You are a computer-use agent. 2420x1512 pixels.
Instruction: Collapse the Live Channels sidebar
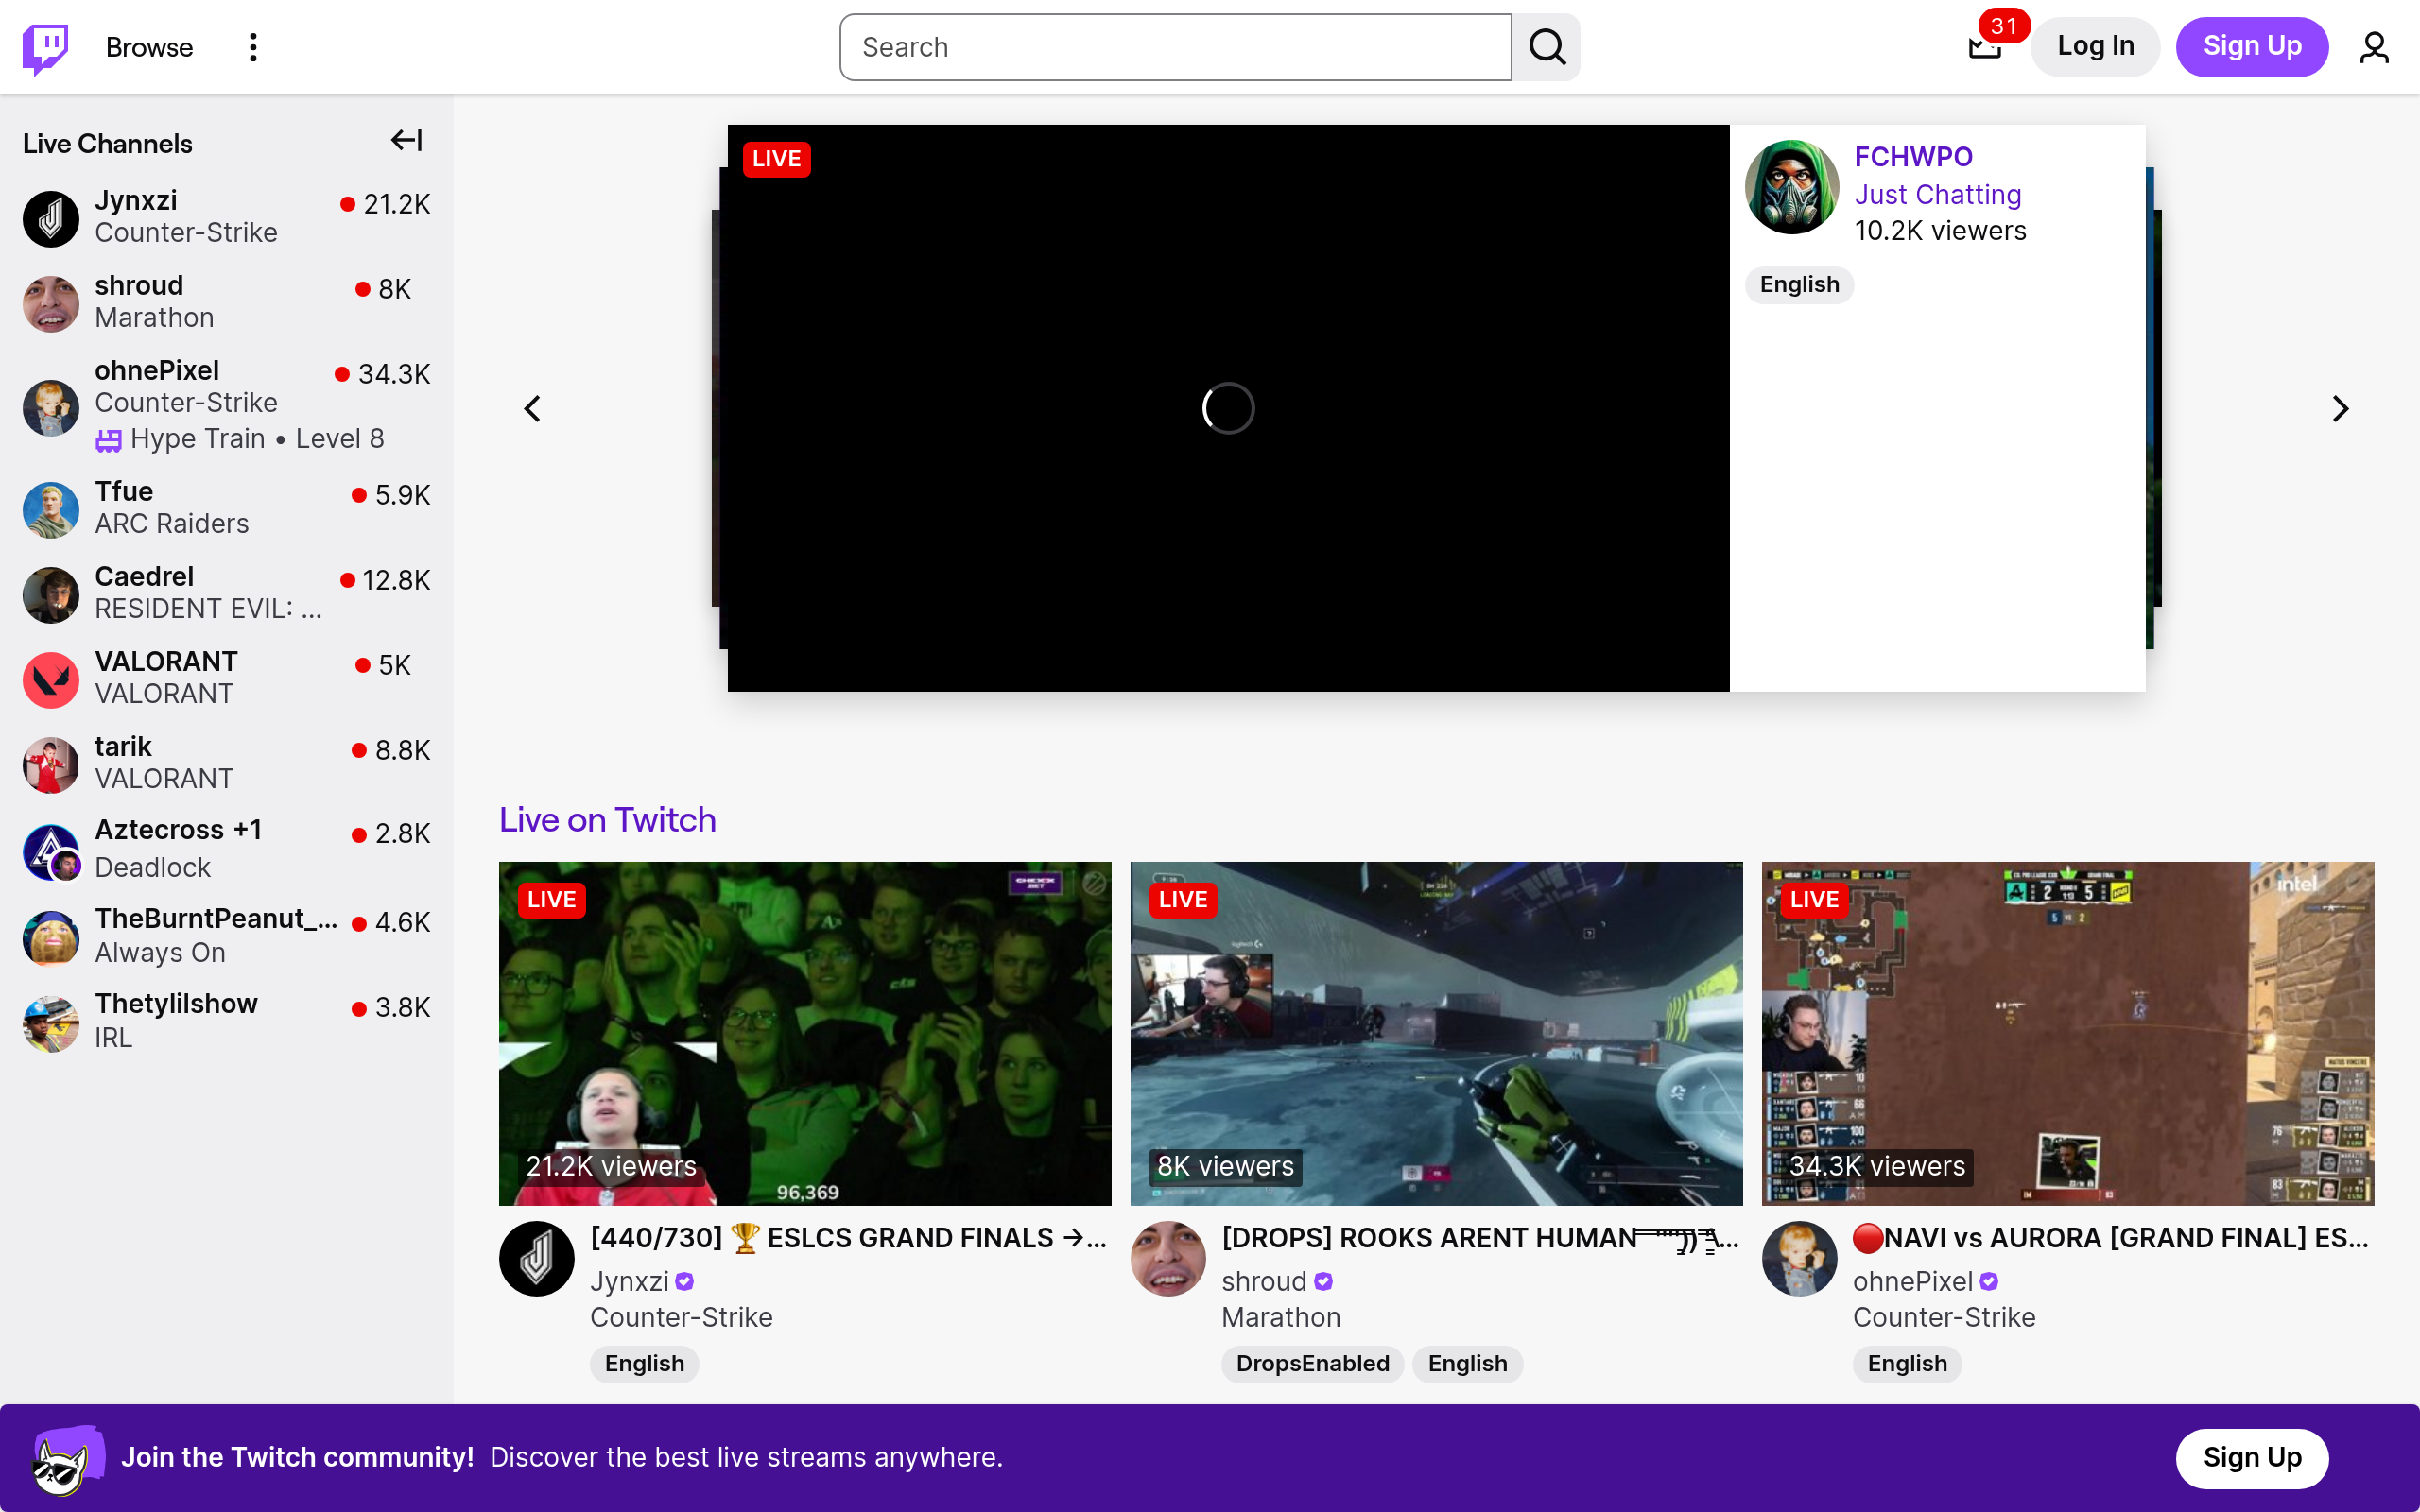coord(405,140)
